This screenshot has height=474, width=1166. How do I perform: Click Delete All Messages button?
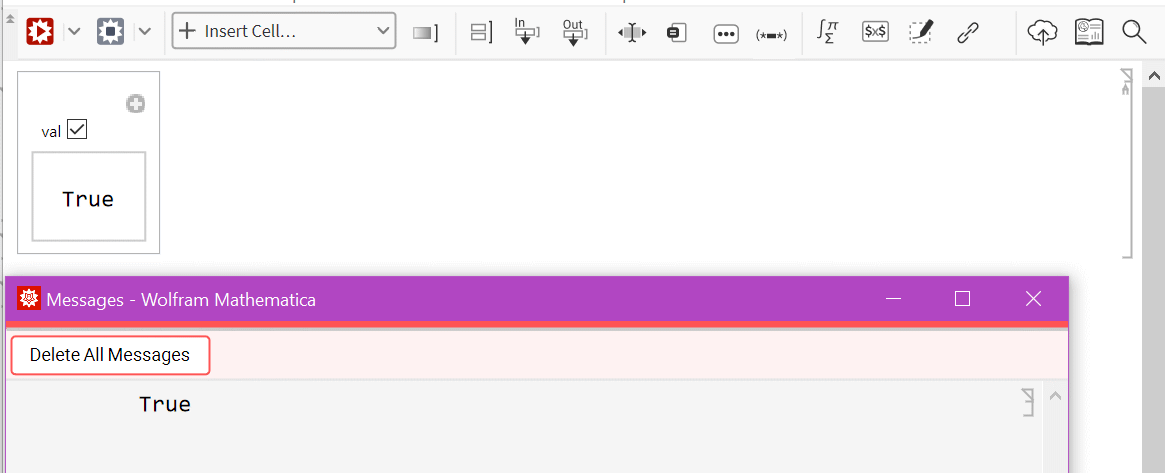click(110, 355)
